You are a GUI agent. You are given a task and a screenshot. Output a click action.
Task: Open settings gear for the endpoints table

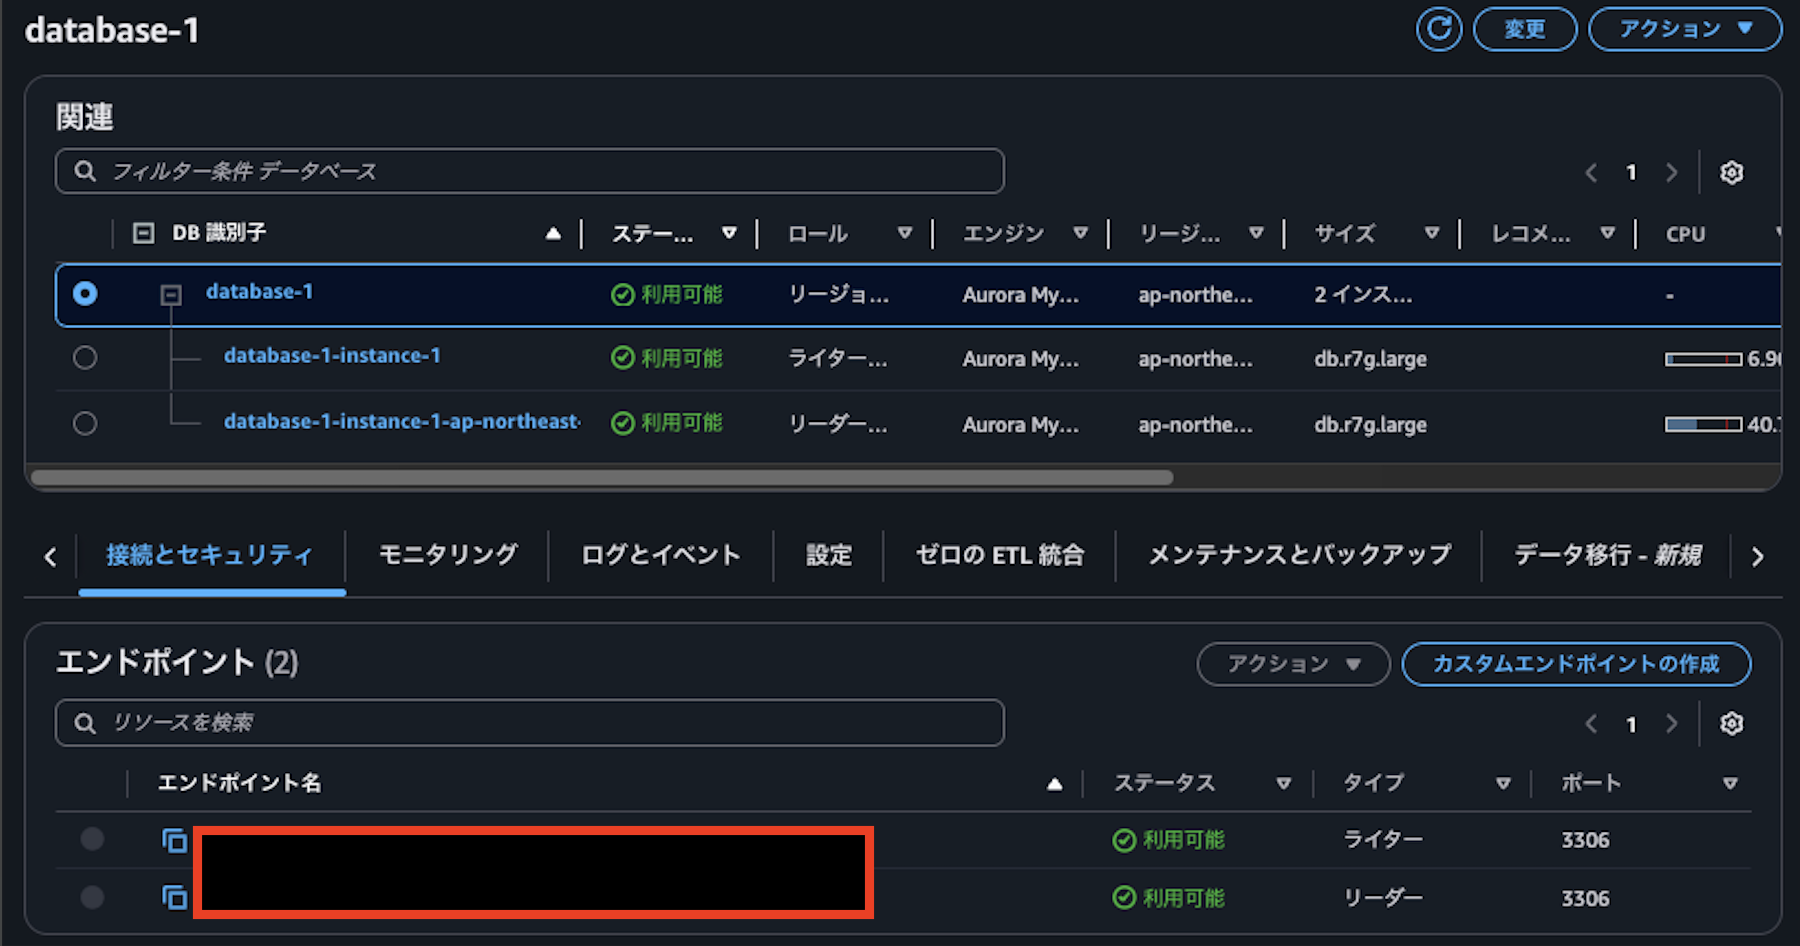click(1732, 724)
